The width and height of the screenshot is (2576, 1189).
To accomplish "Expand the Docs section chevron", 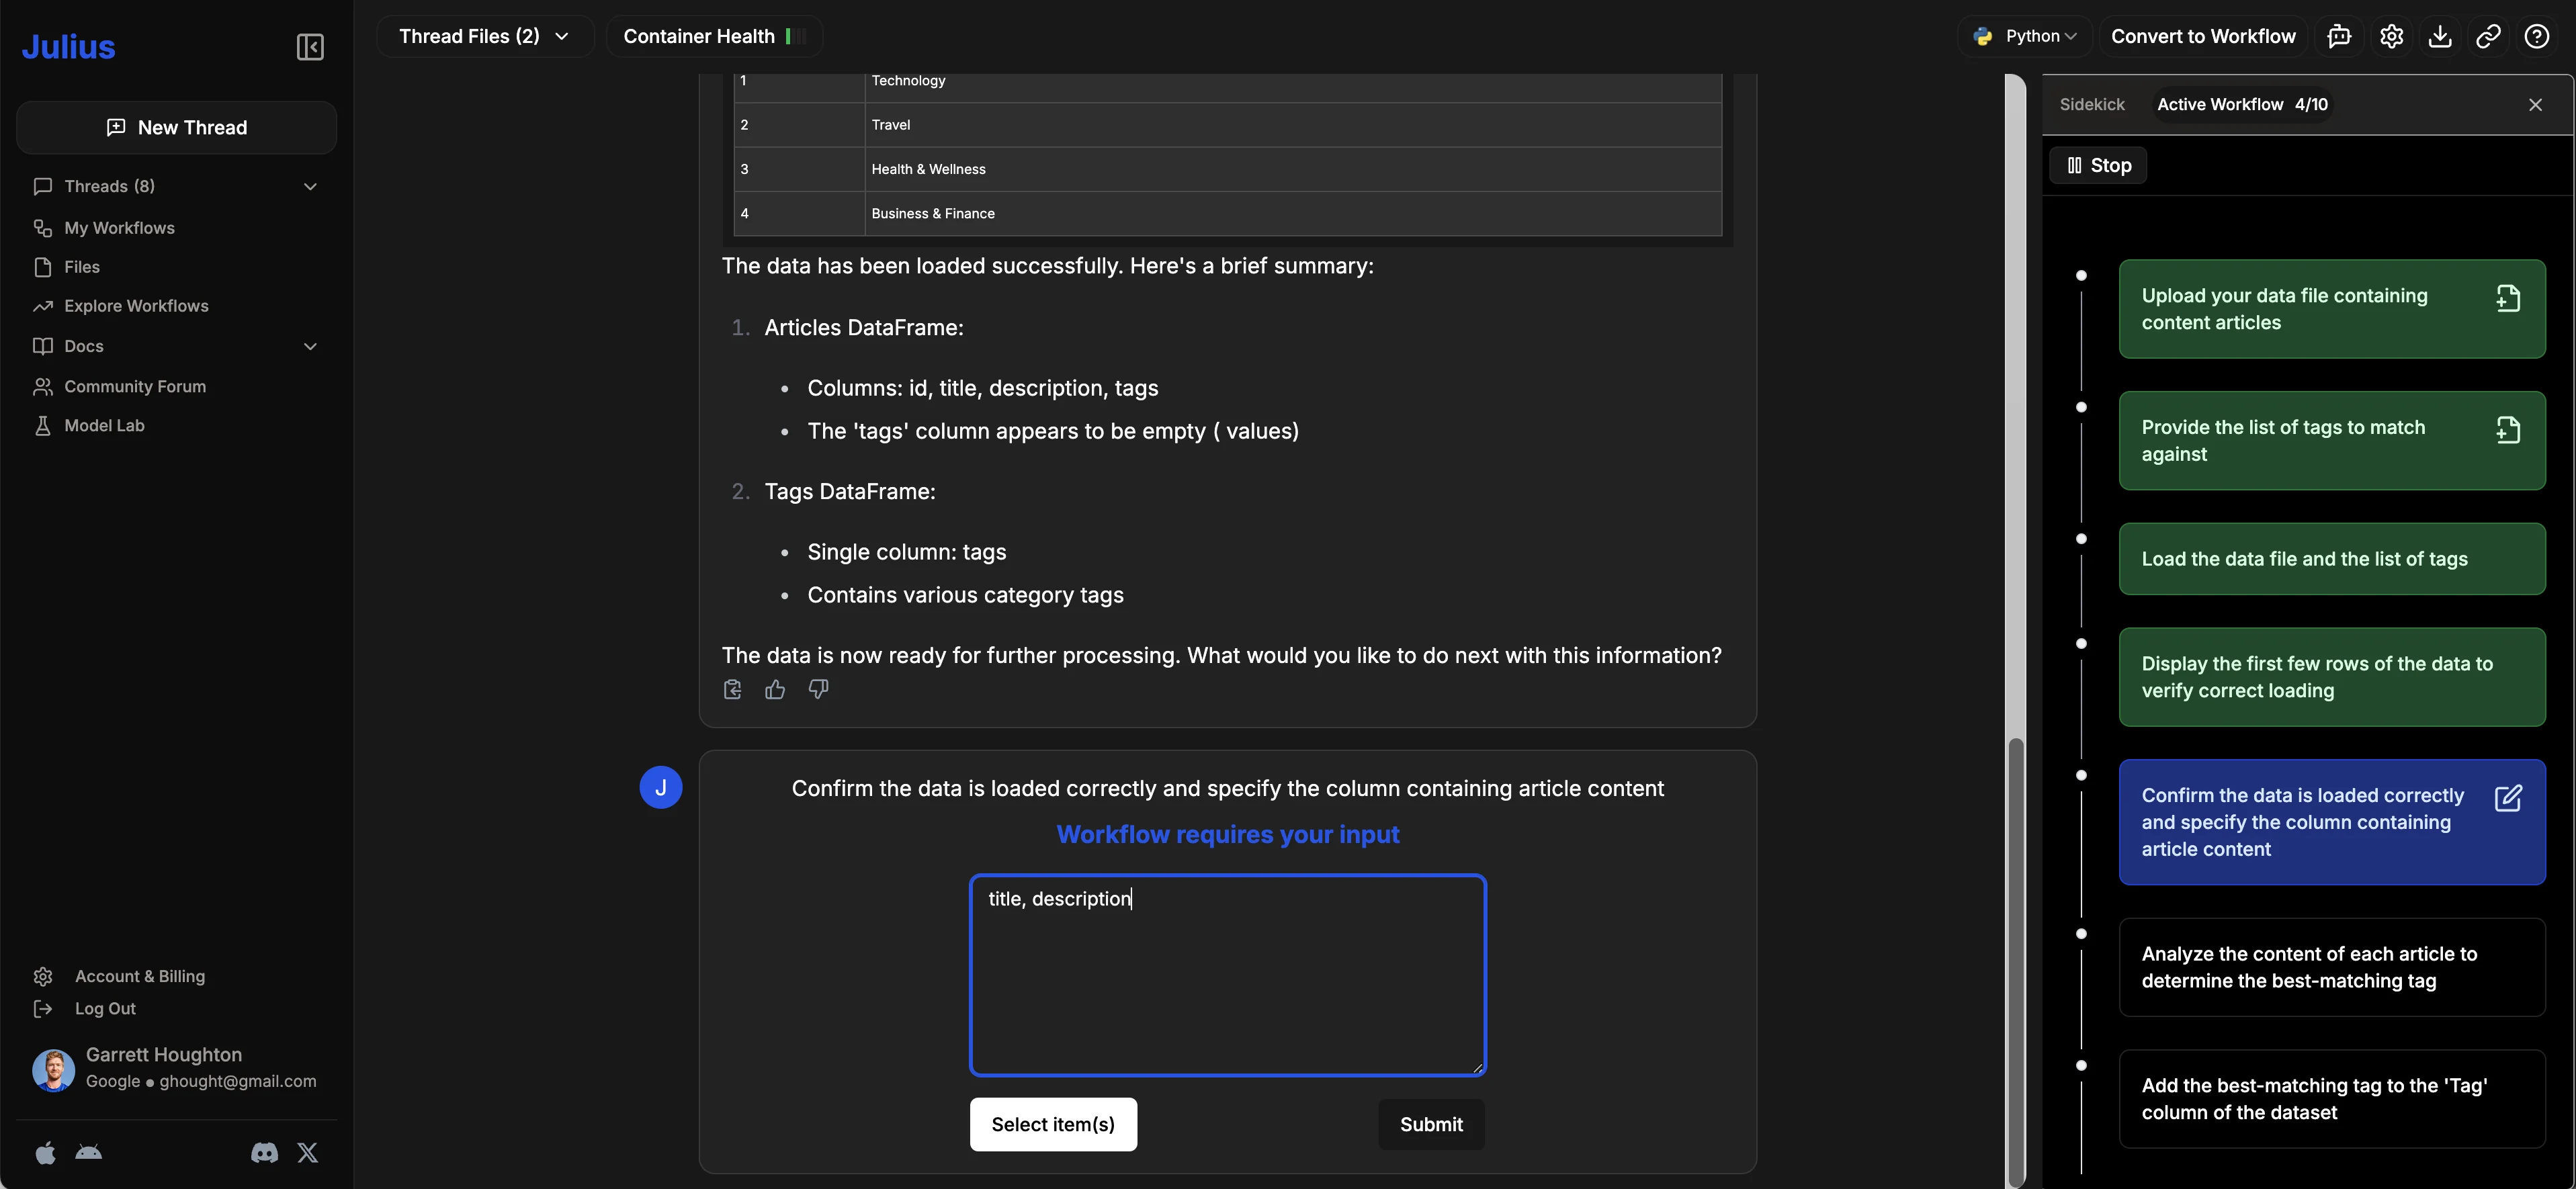I will (310, 346).
